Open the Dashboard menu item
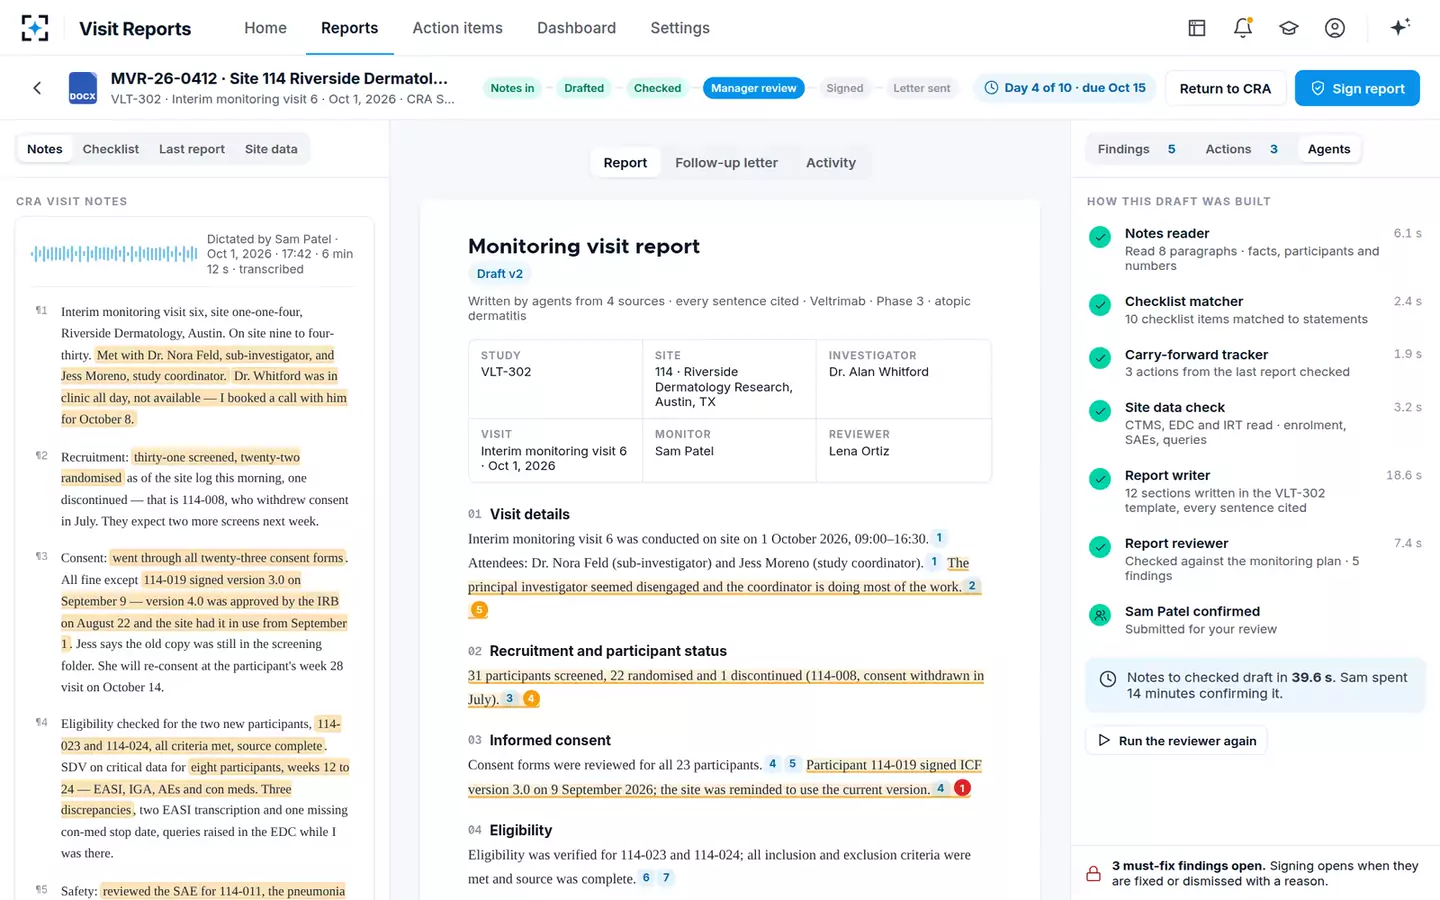 pyautogui.click(x=576, y=28)
